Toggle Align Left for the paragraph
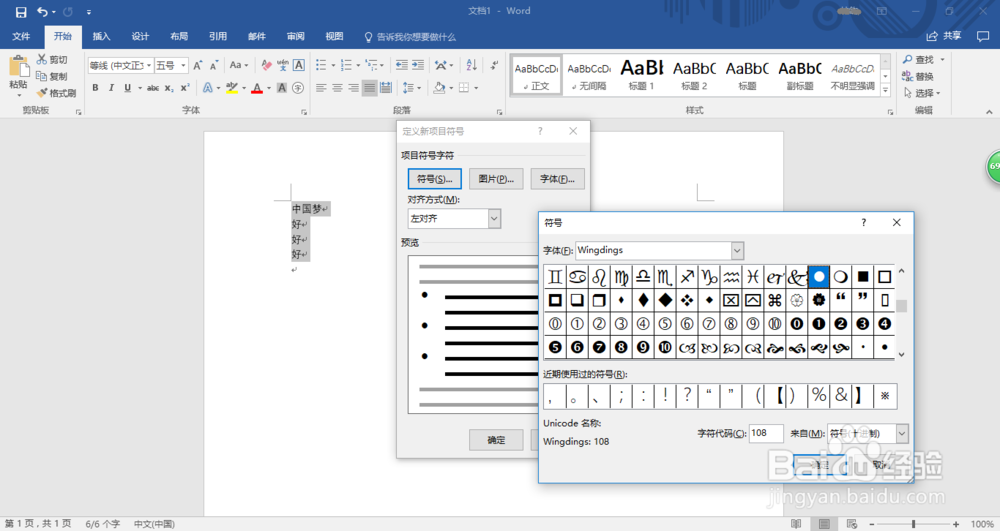The image size is (1000, 531). tap(321, 88)
